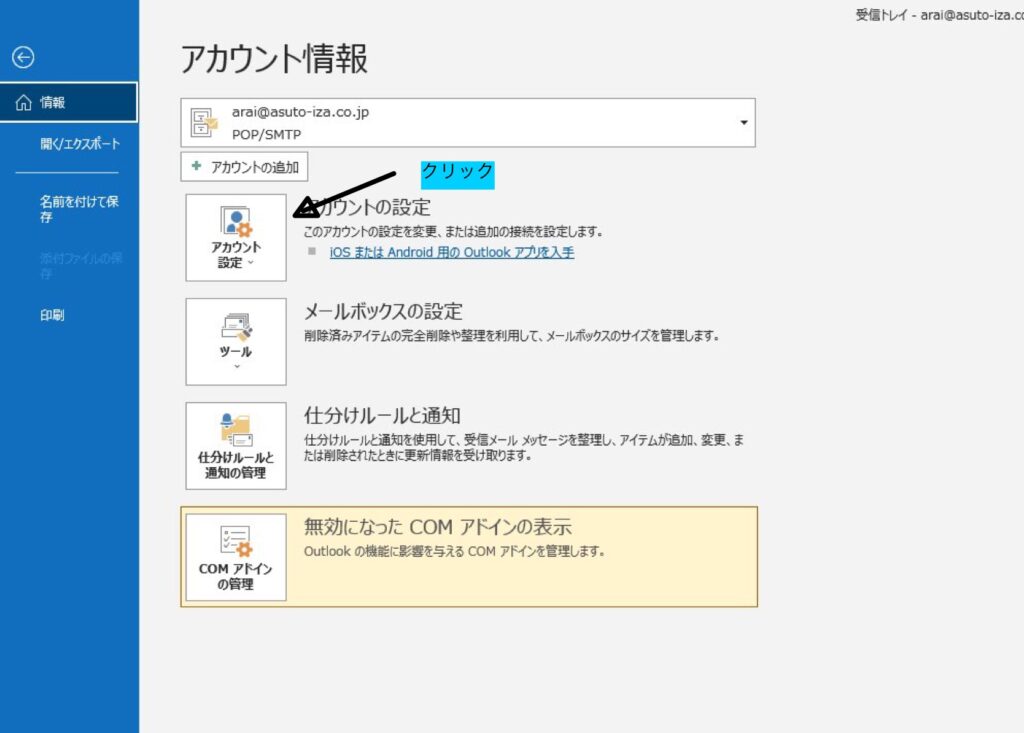This screenshot has height=733, width=1024.
Task: Open 仕分けルールと通知の管理 via its icon
Action: pyautogui.click(x=236, y=428)
